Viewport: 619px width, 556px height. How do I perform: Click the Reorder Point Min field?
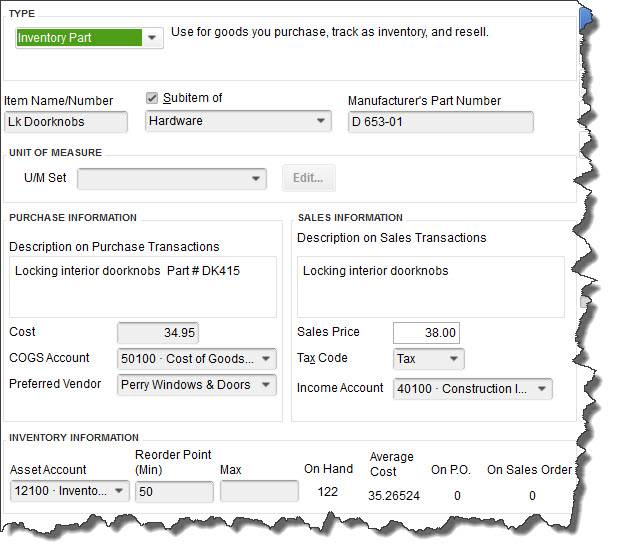click(174, 492)
